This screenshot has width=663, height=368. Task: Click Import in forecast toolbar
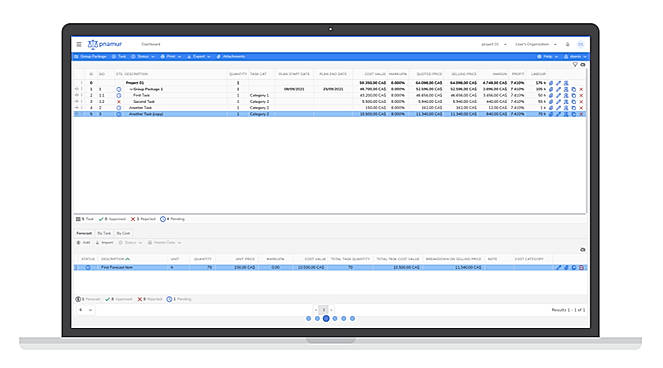(104, 243)
